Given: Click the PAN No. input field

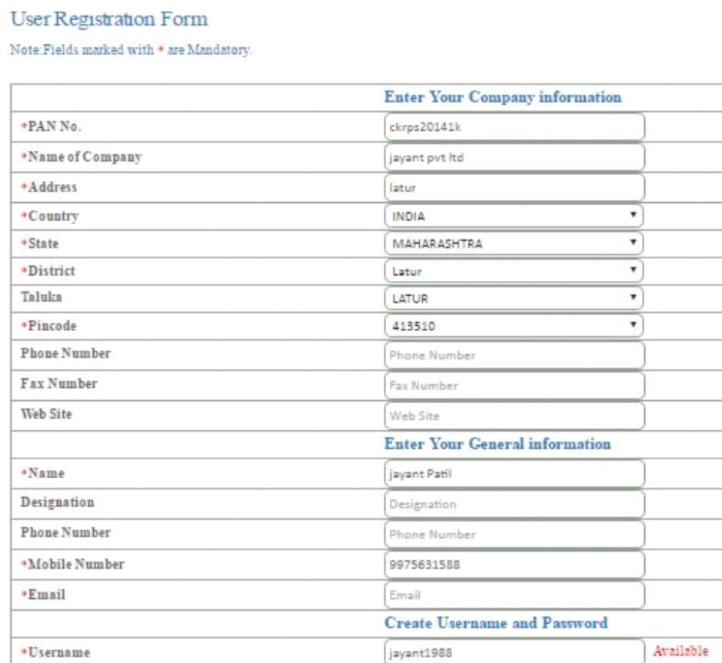Looking at the screenshot, I should (514, 127).
